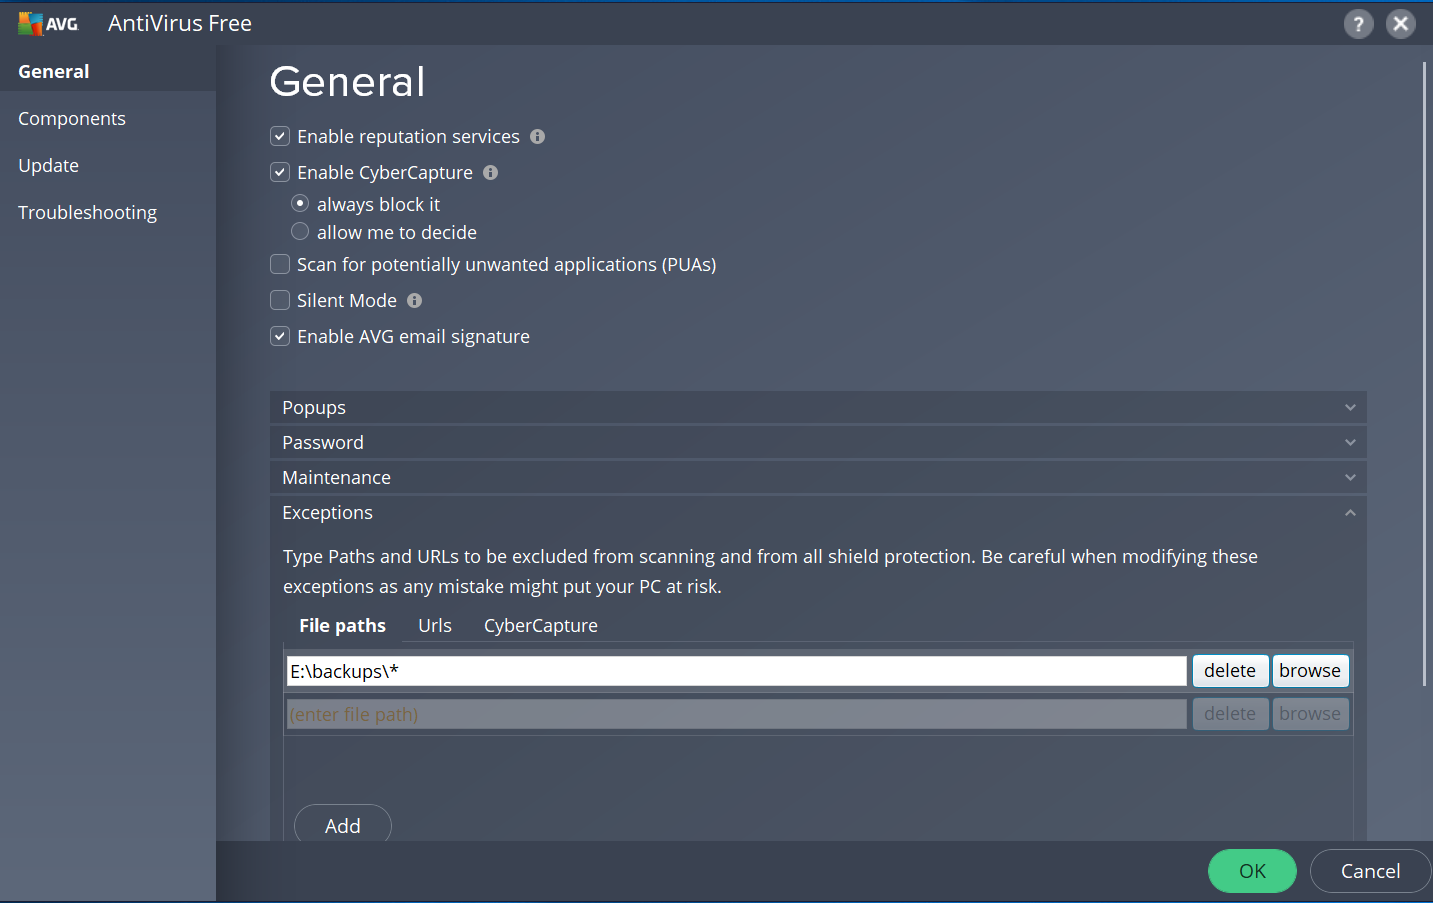The height and width of the screenshot is (903, 1433).
Task: Open the CyberCapture exceptions tab
Action: pos(540,626)
